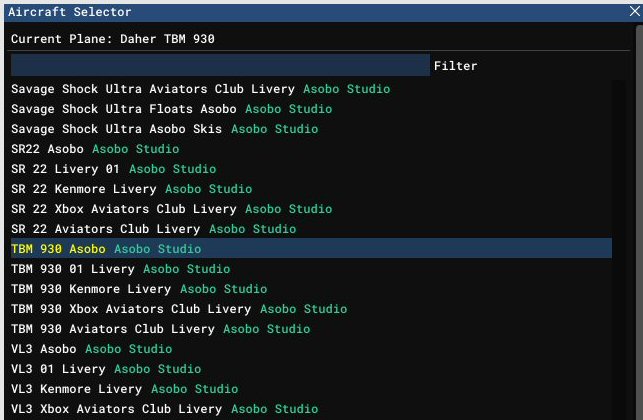The image size is (643, 420).
Task: Select Savage Shock Ultra Floats Asobo
Action: click(x=311, y=109)
